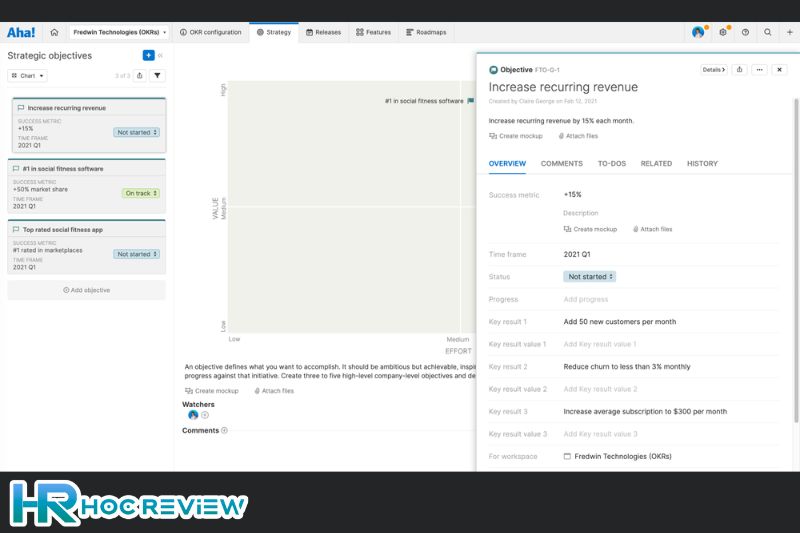Click the plus icon in top bar
The width and height of the screenshot is (800, 533).
(789, 32)
